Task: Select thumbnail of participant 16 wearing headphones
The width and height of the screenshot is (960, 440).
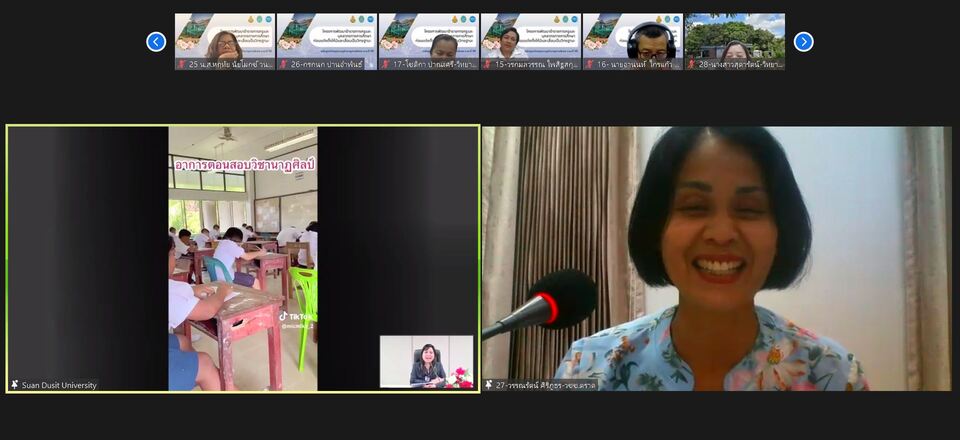Action: (x=632, y=42)
